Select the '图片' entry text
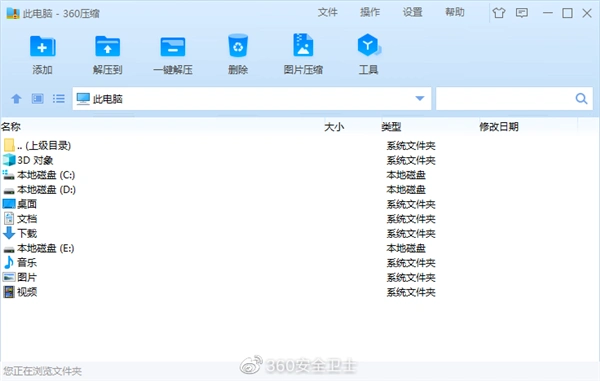Viewport: 600px width, 381px height. 27,277
